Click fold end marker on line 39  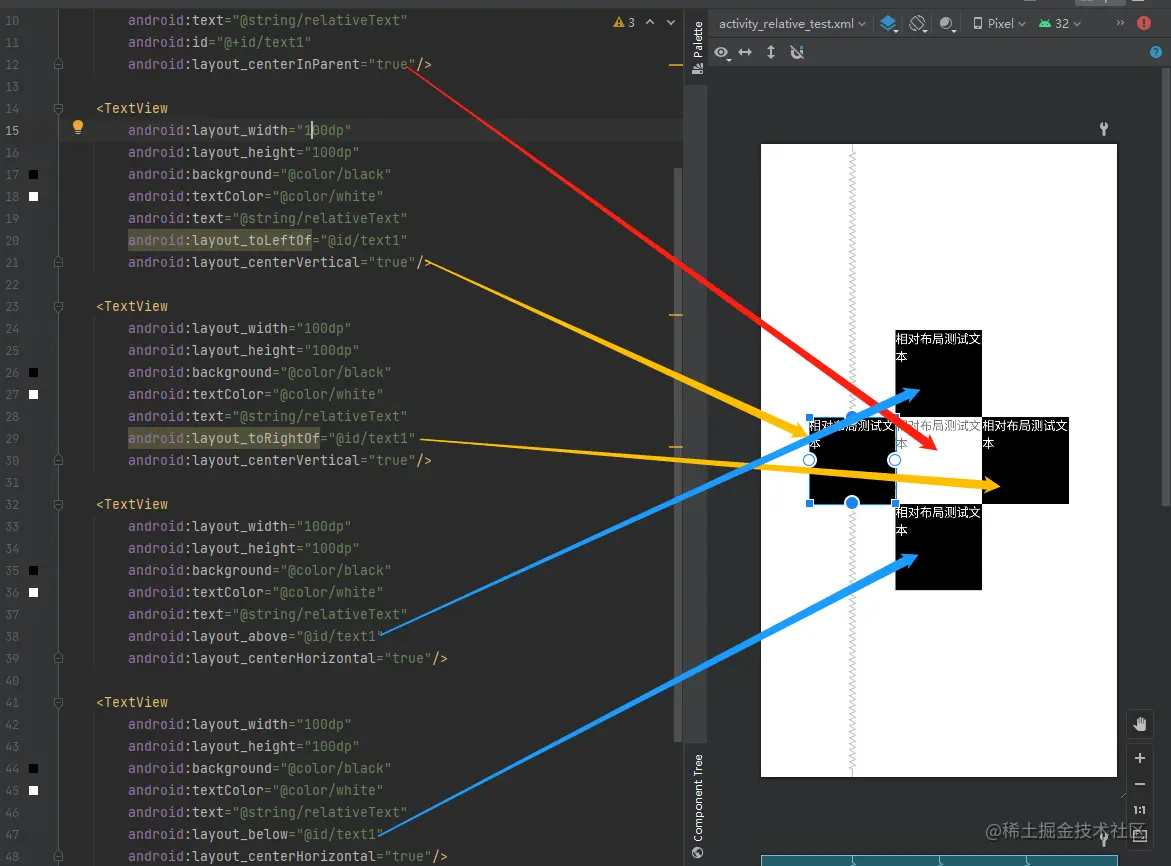[58, 658]
